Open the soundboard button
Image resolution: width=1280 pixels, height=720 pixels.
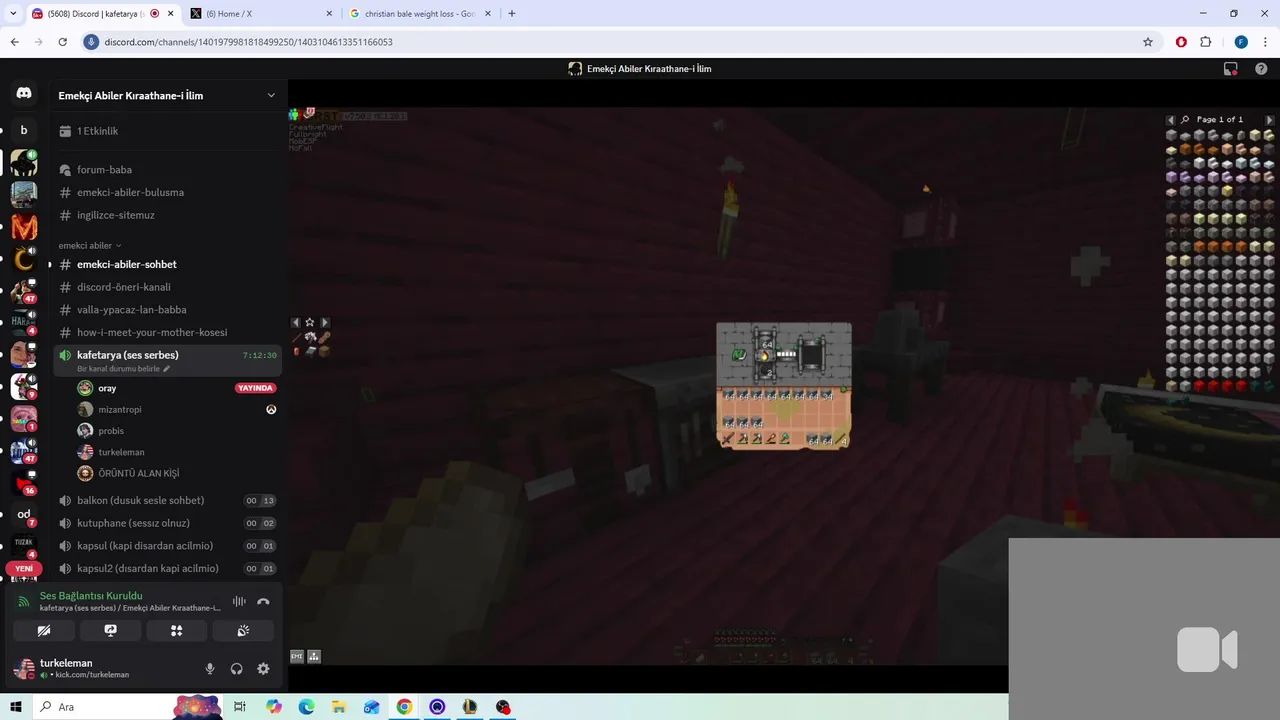pyautogui.click(x=243, y=631)
